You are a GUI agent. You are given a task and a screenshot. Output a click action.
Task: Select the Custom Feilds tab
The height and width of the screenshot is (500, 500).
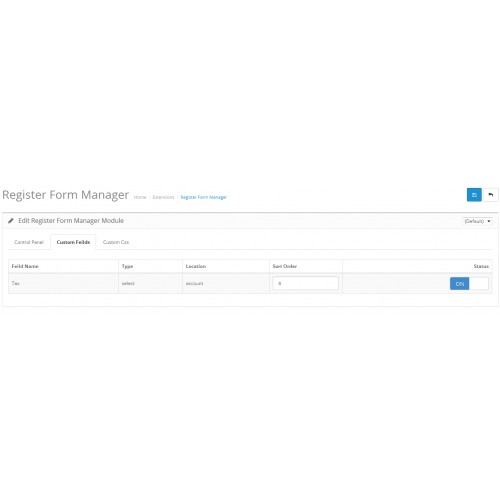pos(73,242)
